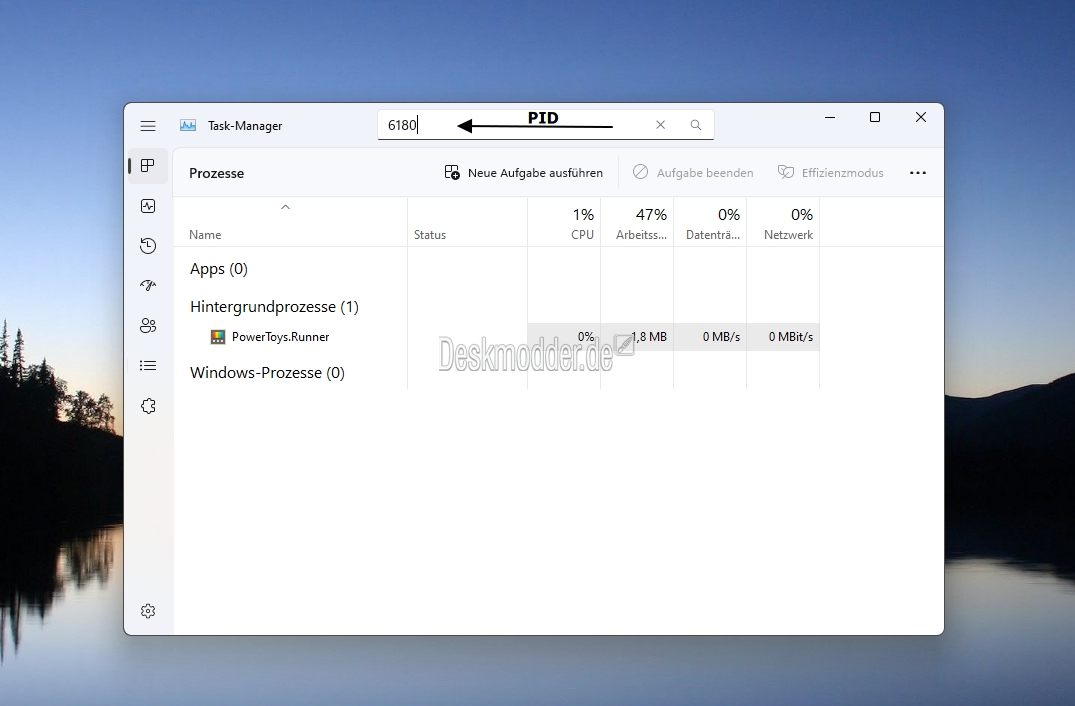Open the Startup apps sidebar icon
This screenshot has width=1075, height=706.
click(x=148, y=286)
